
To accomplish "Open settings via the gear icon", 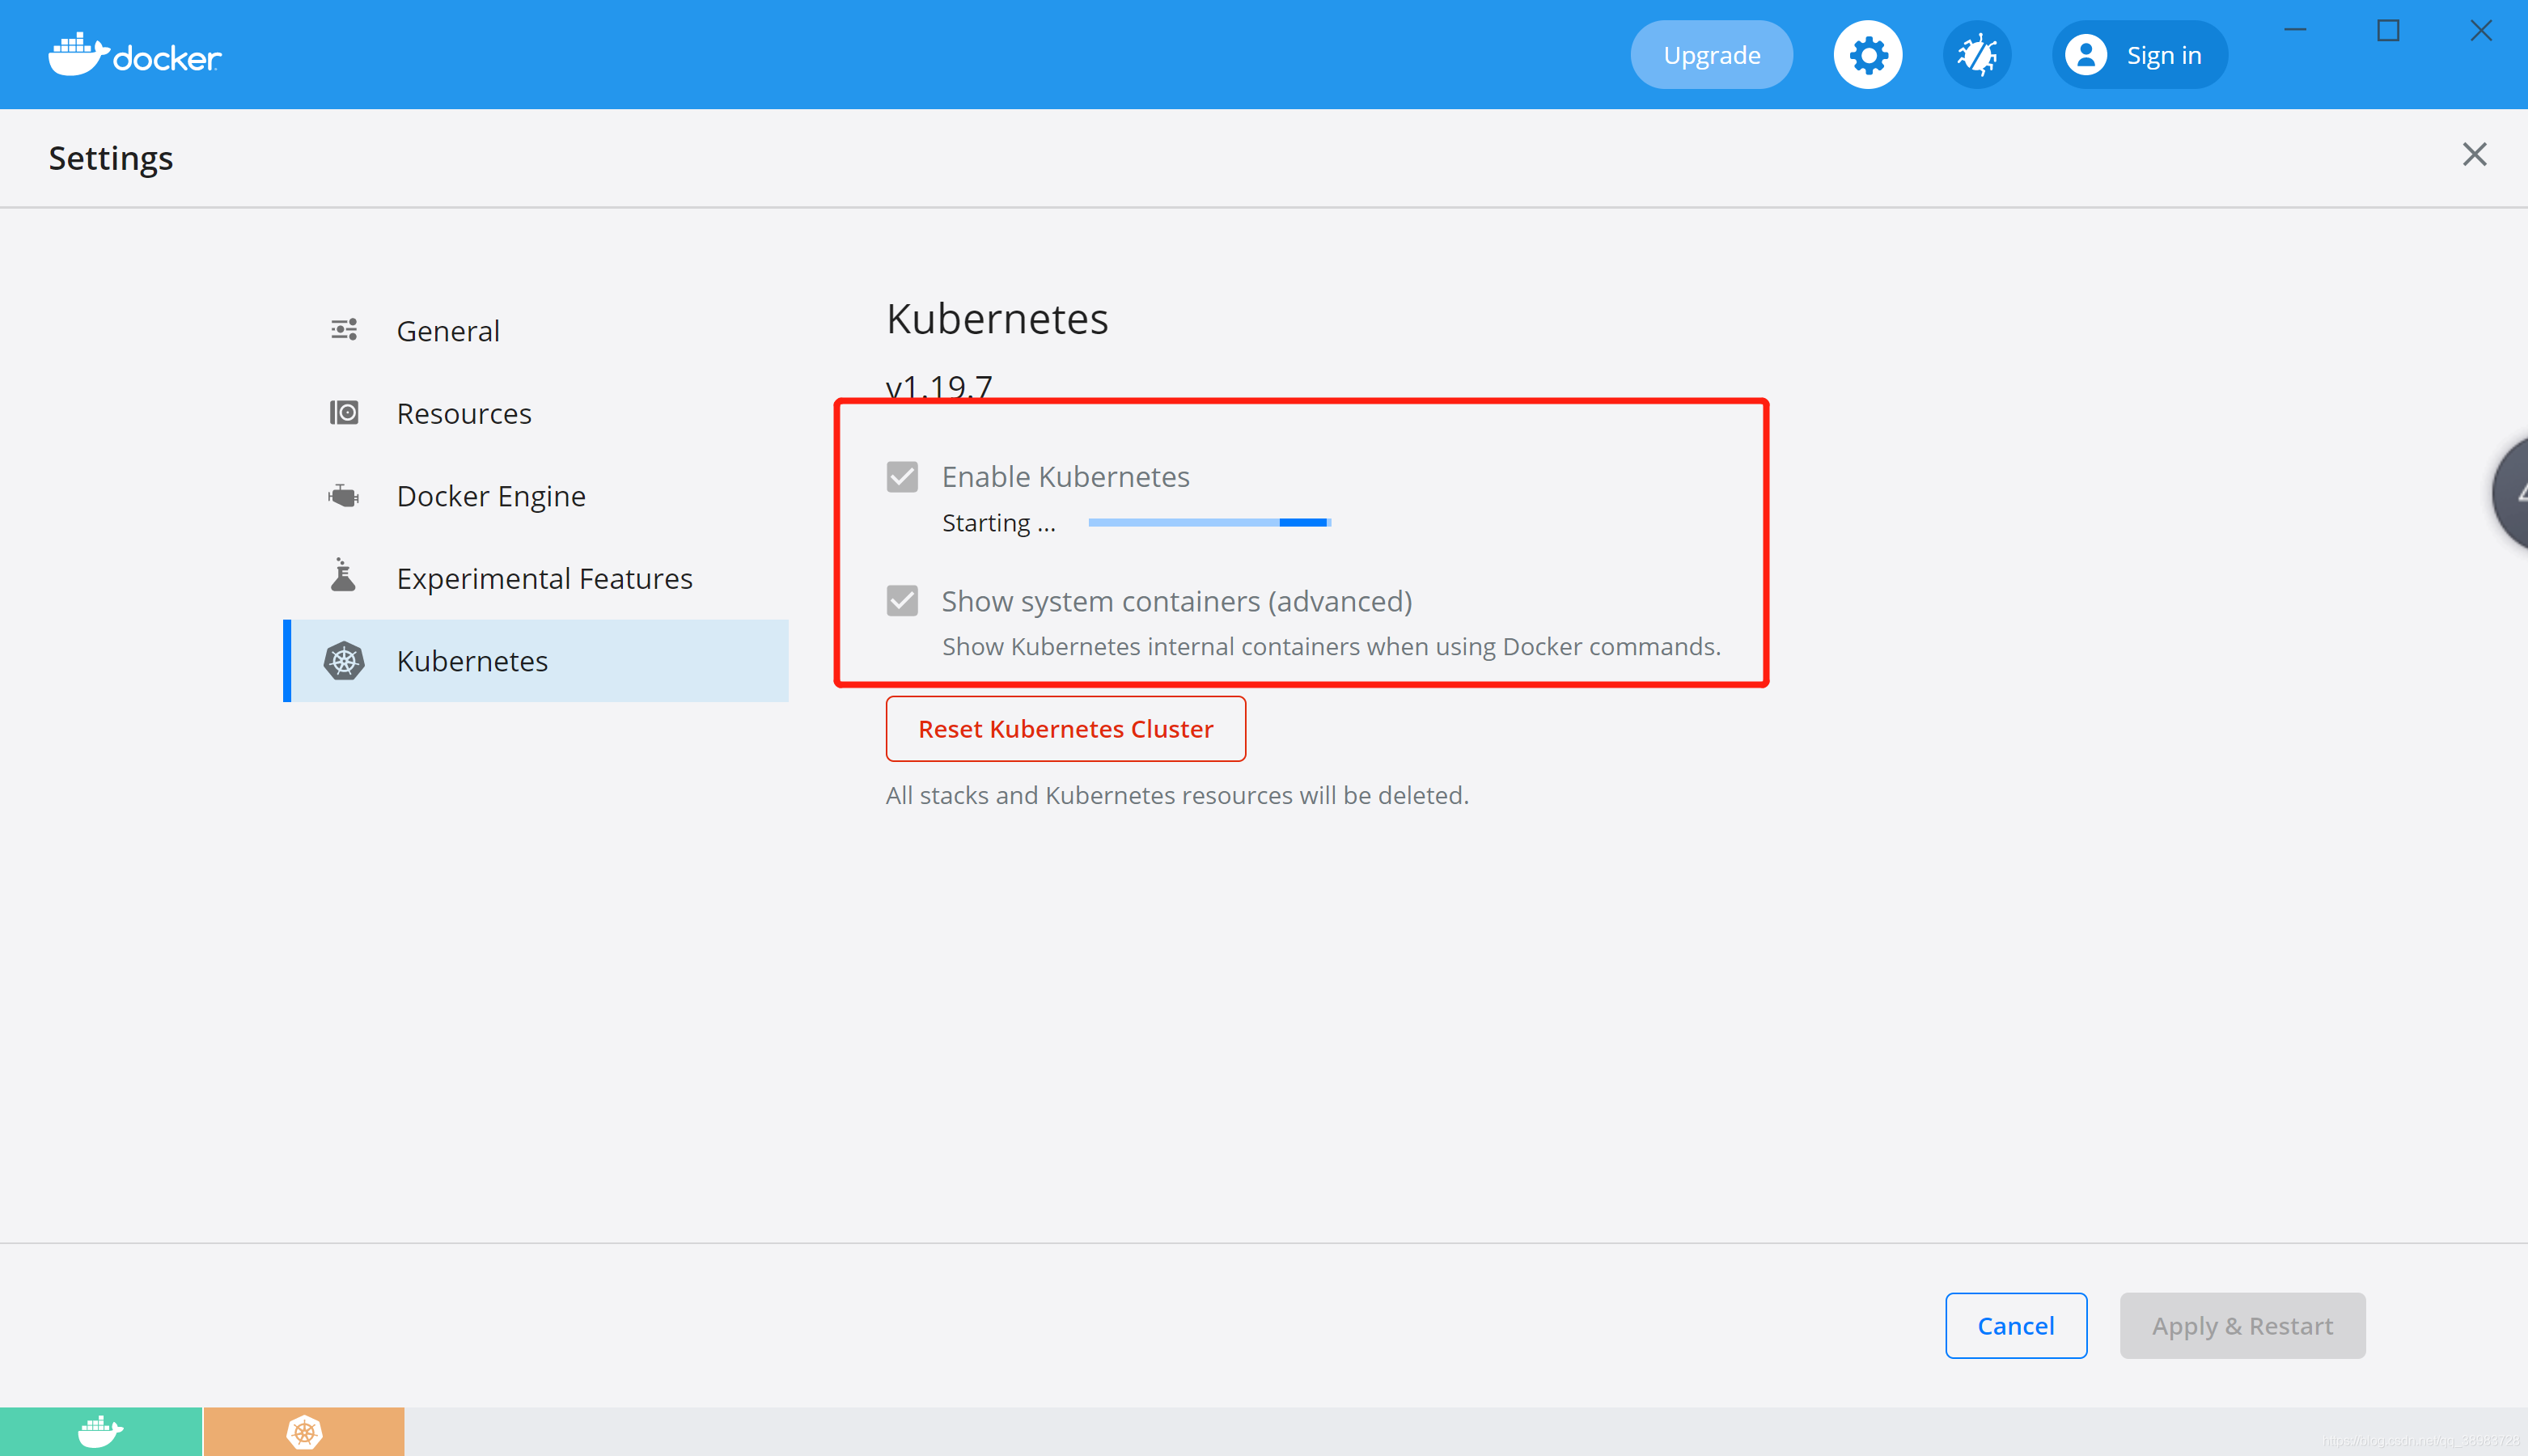I will 1867,55.
